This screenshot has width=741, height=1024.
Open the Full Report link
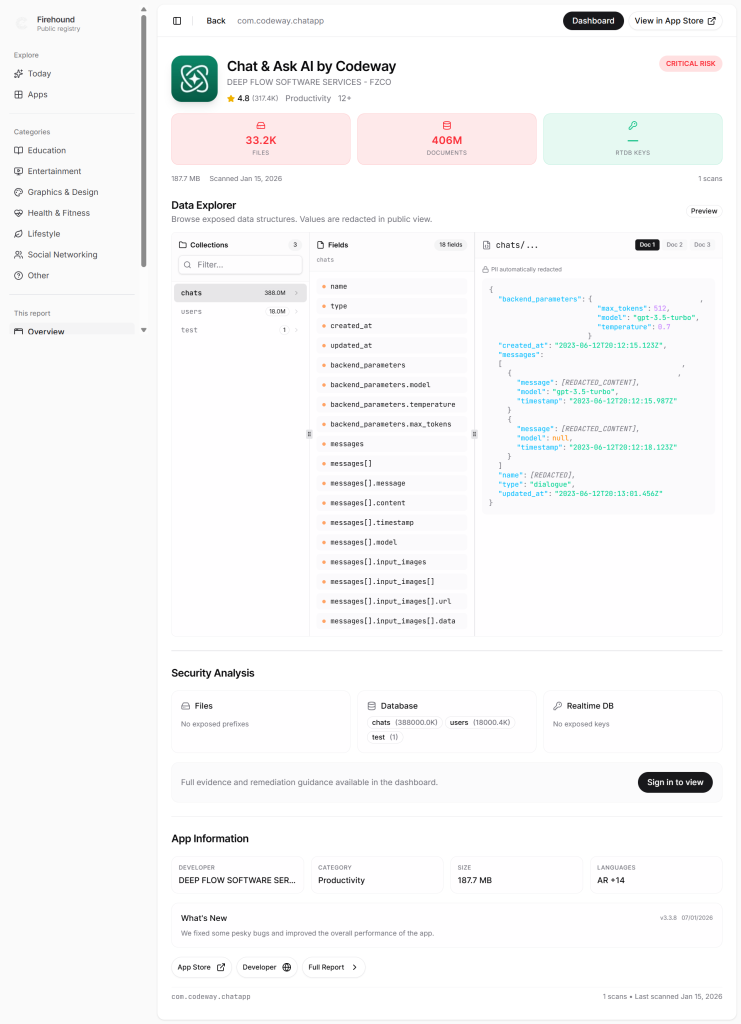tap(333, 967)
